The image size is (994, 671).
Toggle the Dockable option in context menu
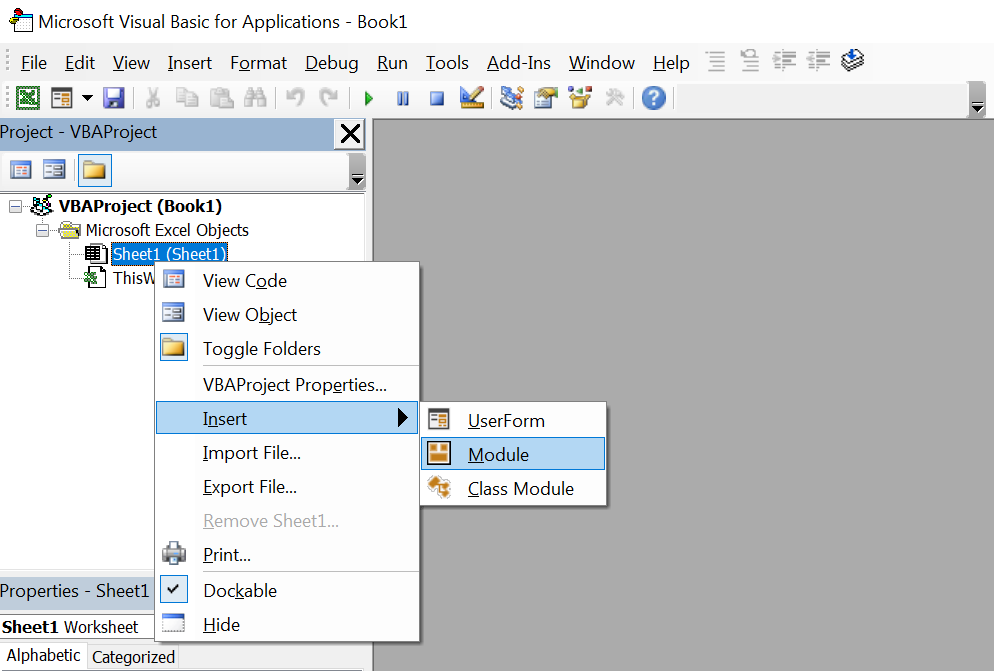click(239, 590)
